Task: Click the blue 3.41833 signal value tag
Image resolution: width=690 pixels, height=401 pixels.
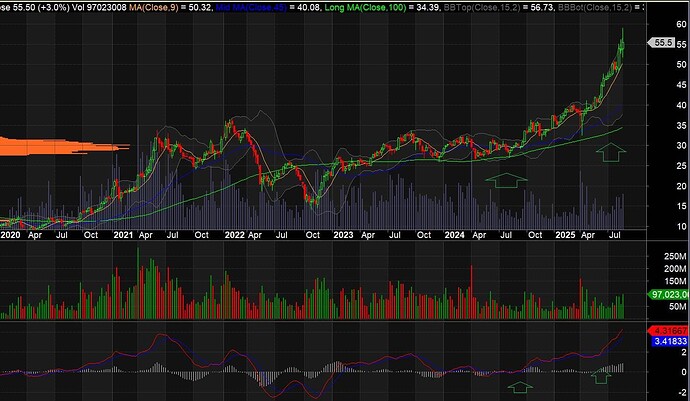Action: [669, 341]
